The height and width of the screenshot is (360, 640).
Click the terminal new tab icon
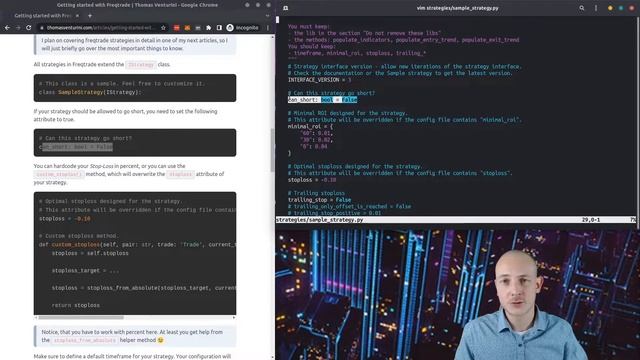tap(285, 8)
